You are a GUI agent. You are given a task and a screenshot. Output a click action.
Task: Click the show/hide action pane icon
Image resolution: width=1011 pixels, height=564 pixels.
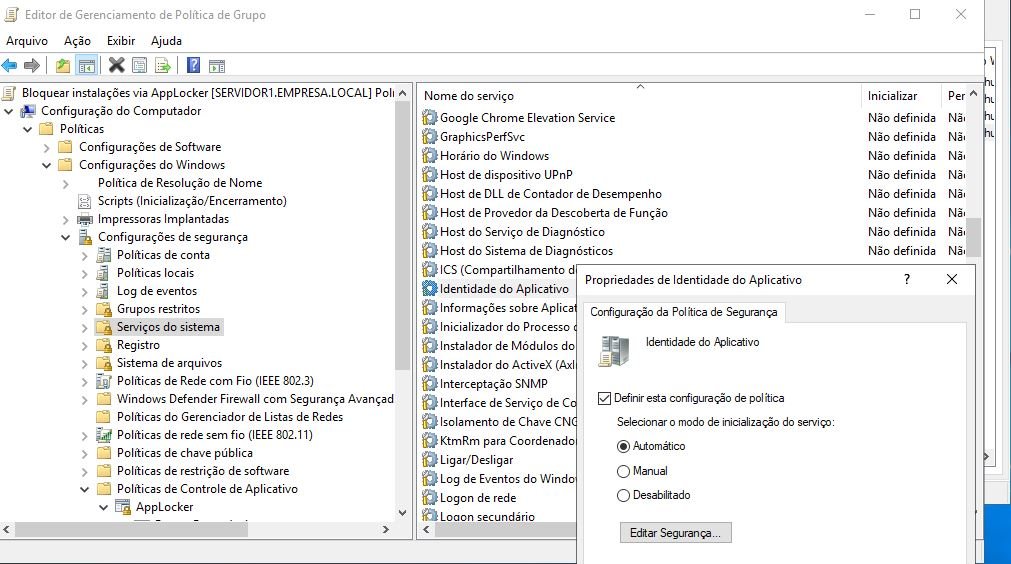point(217,65)
